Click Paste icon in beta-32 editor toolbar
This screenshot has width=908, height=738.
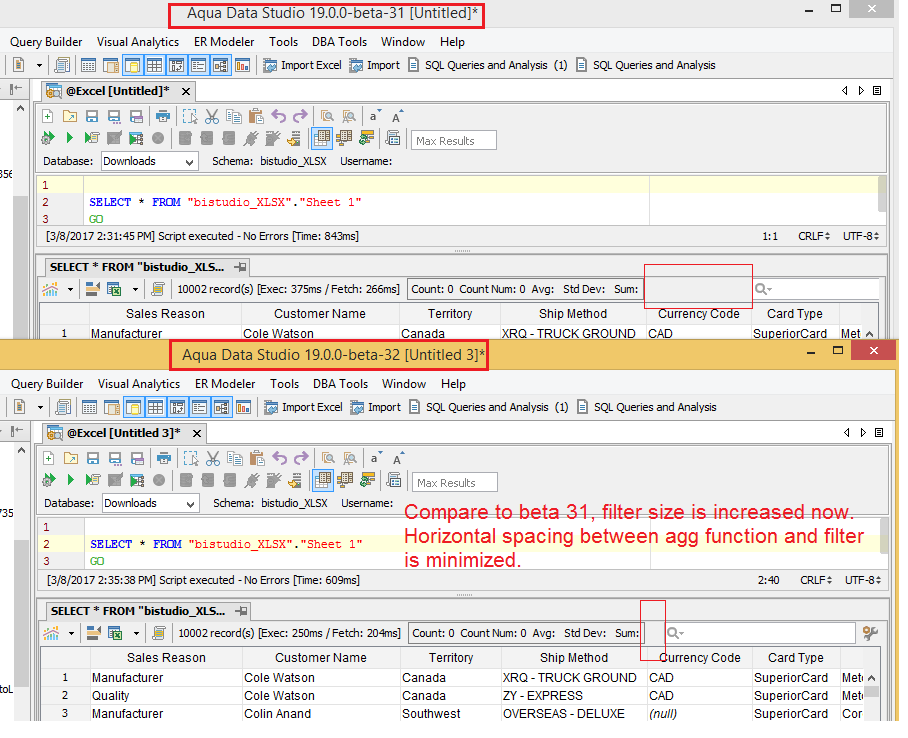tap(257, 459)
